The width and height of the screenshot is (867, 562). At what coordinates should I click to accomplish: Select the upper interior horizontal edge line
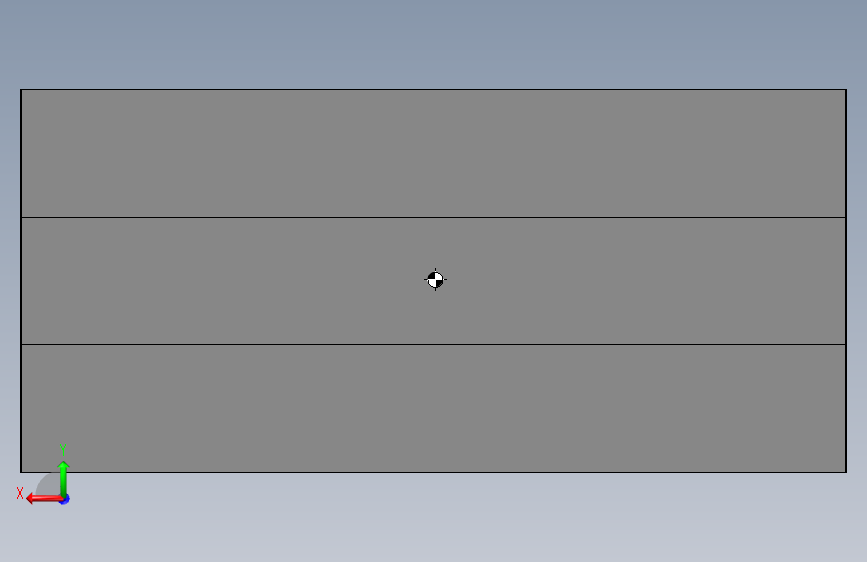pyautogui.click(x=434, y=217)
